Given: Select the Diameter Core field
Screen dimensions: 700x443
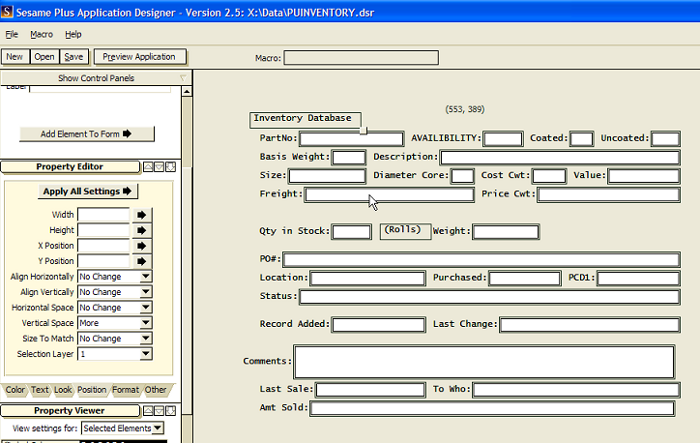Looking at the screenshot, I should click(462, 176).
